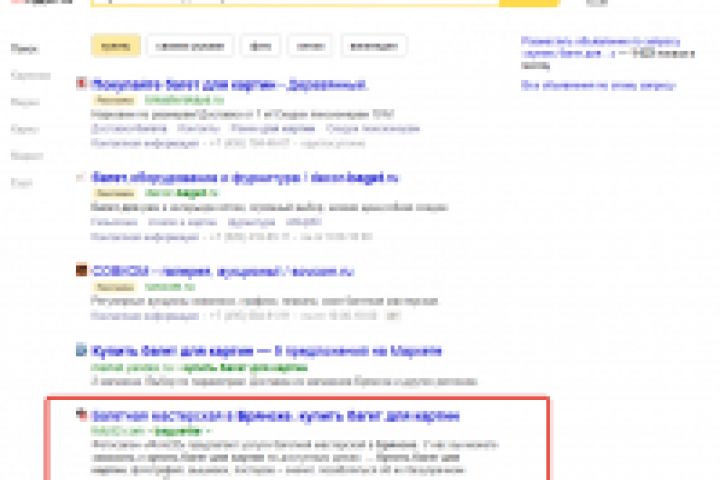Viewport: 720px width, 480px height.
Task: Click the green market URL under the Маркет result
Action: tap(199, 367)
